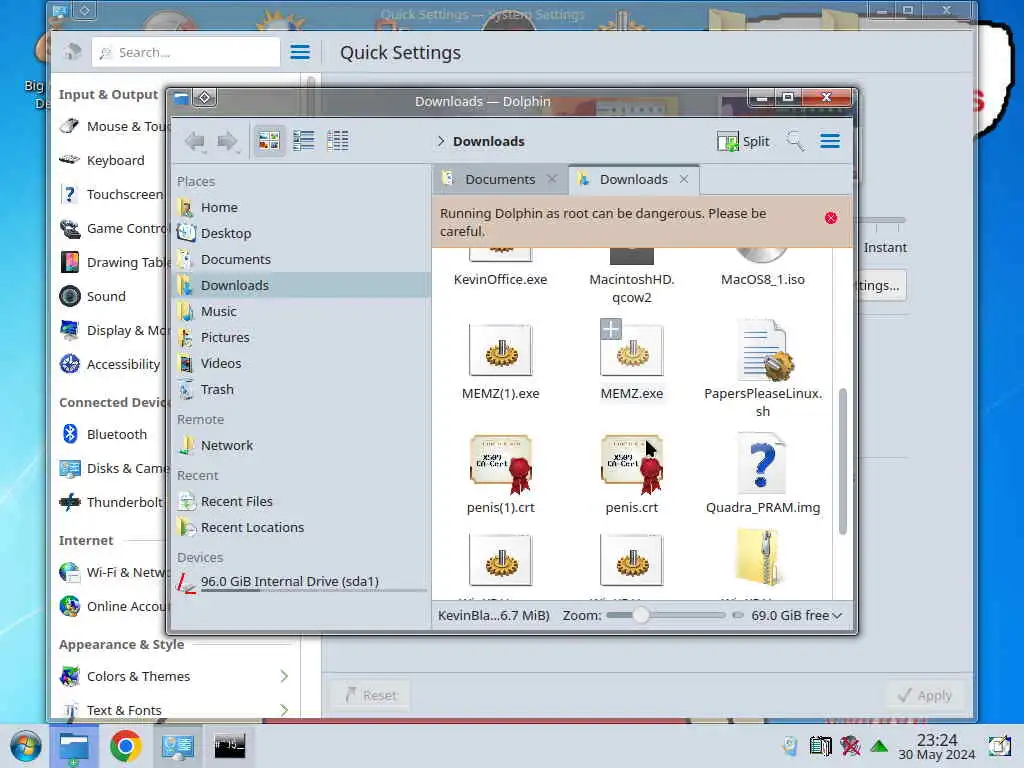This screenshot has width=1024, height=768.
Task: Go forward with Dolphin's forward arrow
Action: point(227,140)
